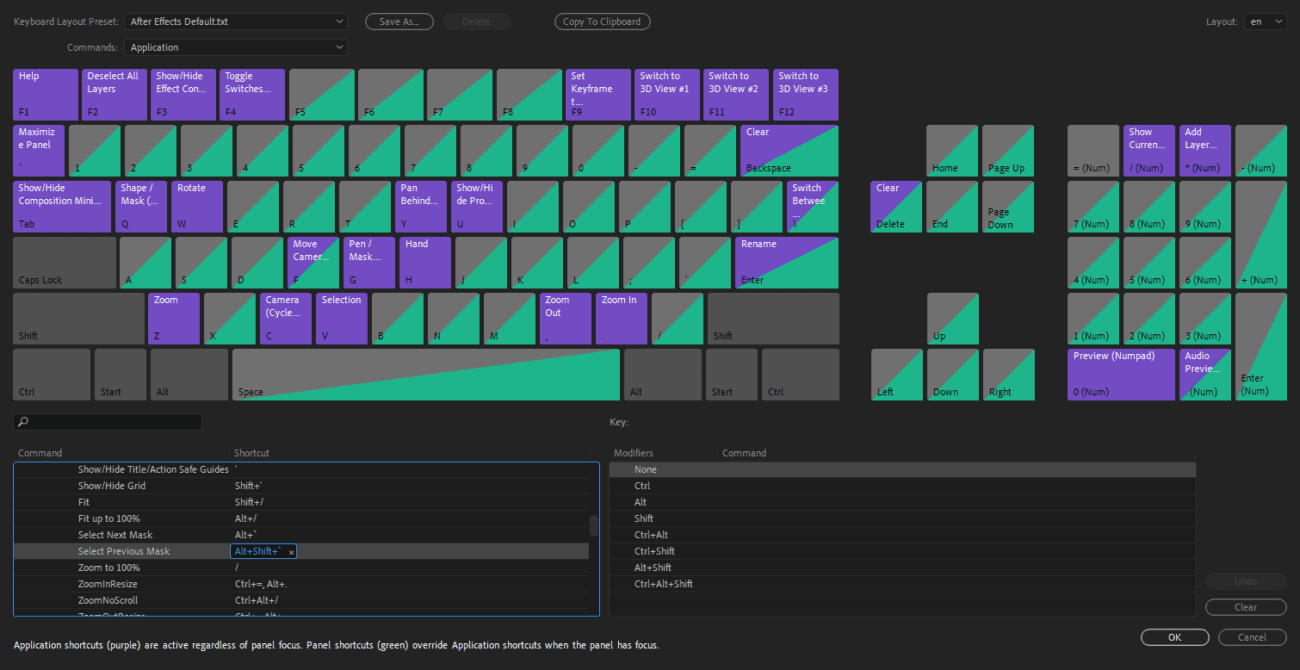Select the Pen / Mask G key
Viewport: 1300px width, 670px height.
(369, 262)
